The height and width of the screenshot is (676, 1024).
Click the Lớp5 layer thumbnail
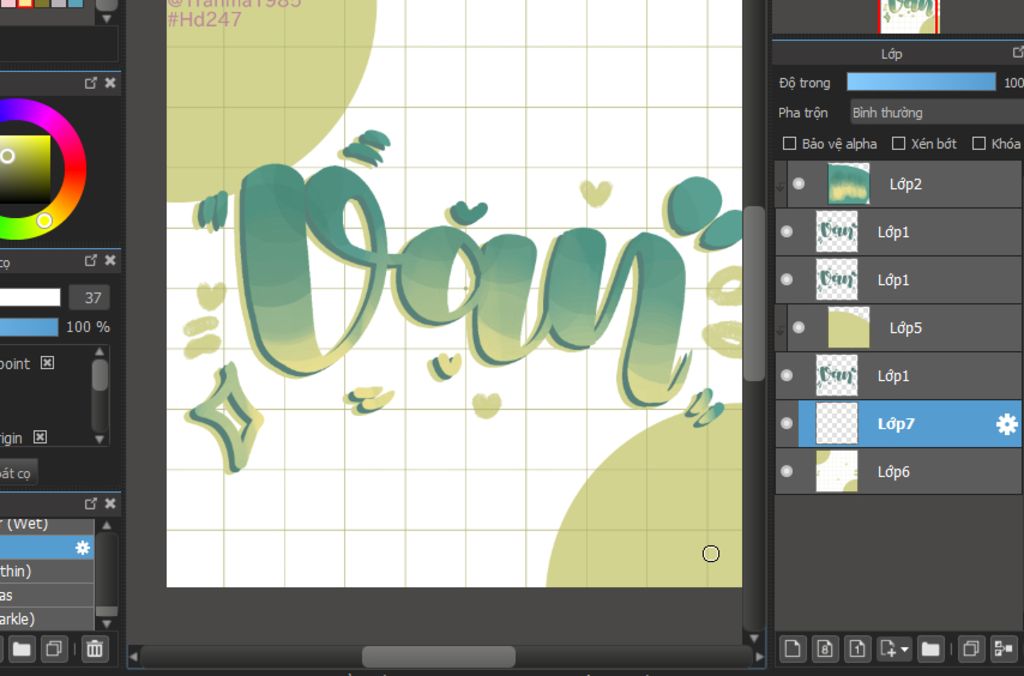(x=848, y=328)
